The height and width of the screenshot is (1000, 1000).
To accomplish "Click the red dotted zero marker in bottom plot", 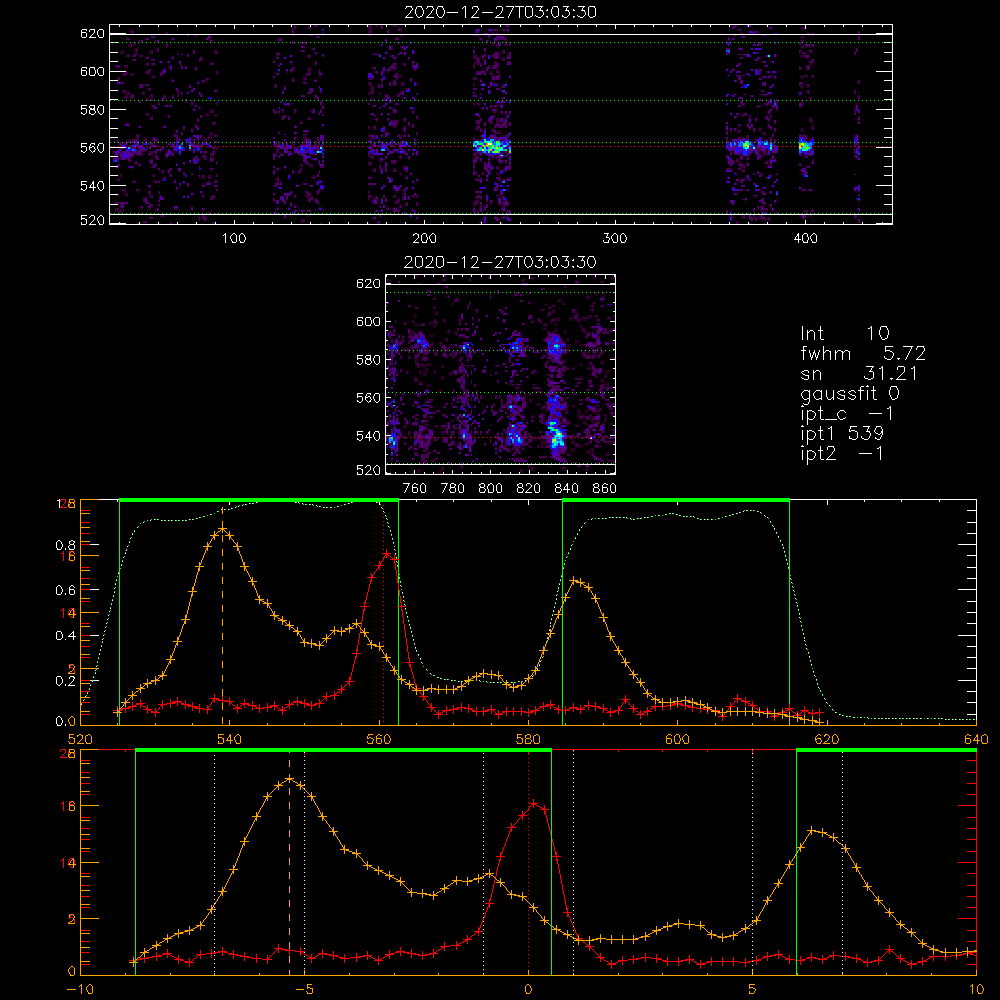I will [529, 864].
